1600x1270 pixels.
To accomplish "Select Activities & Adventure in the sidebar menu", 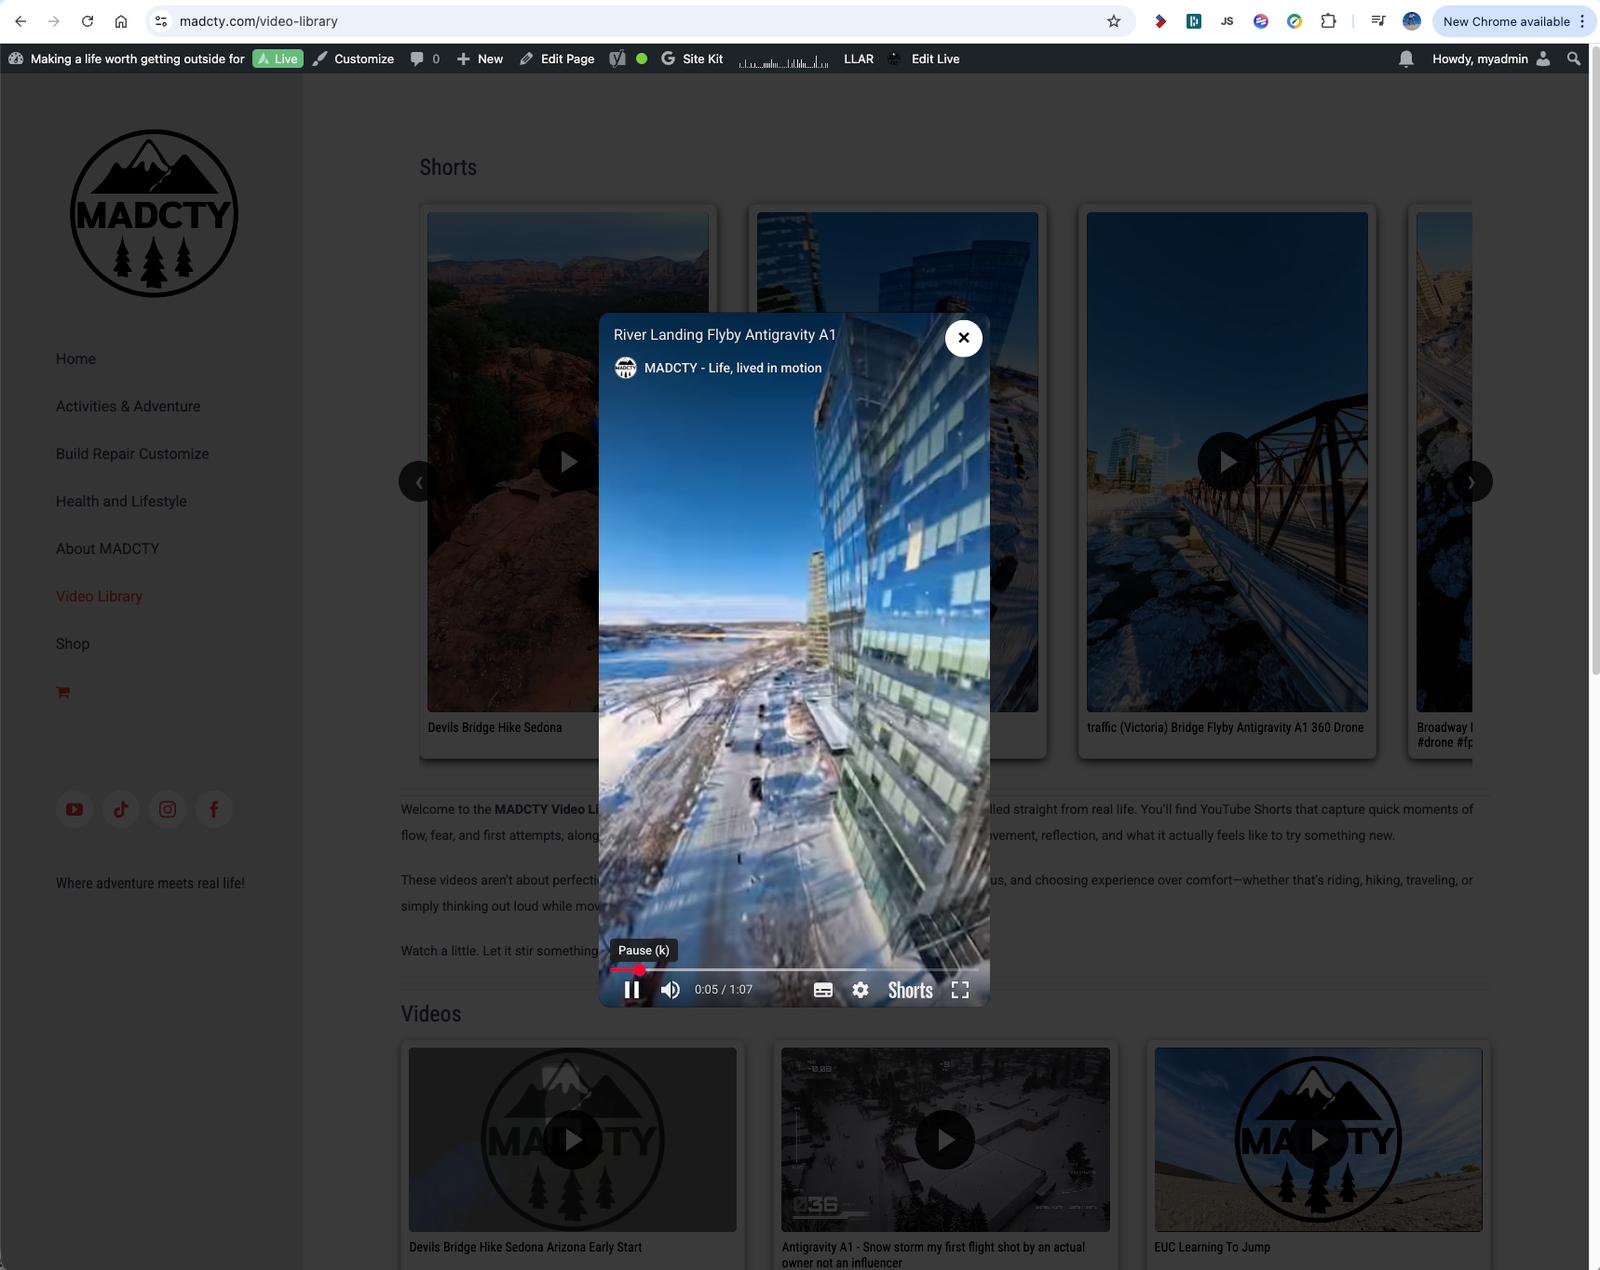I will tap(128, 406).
